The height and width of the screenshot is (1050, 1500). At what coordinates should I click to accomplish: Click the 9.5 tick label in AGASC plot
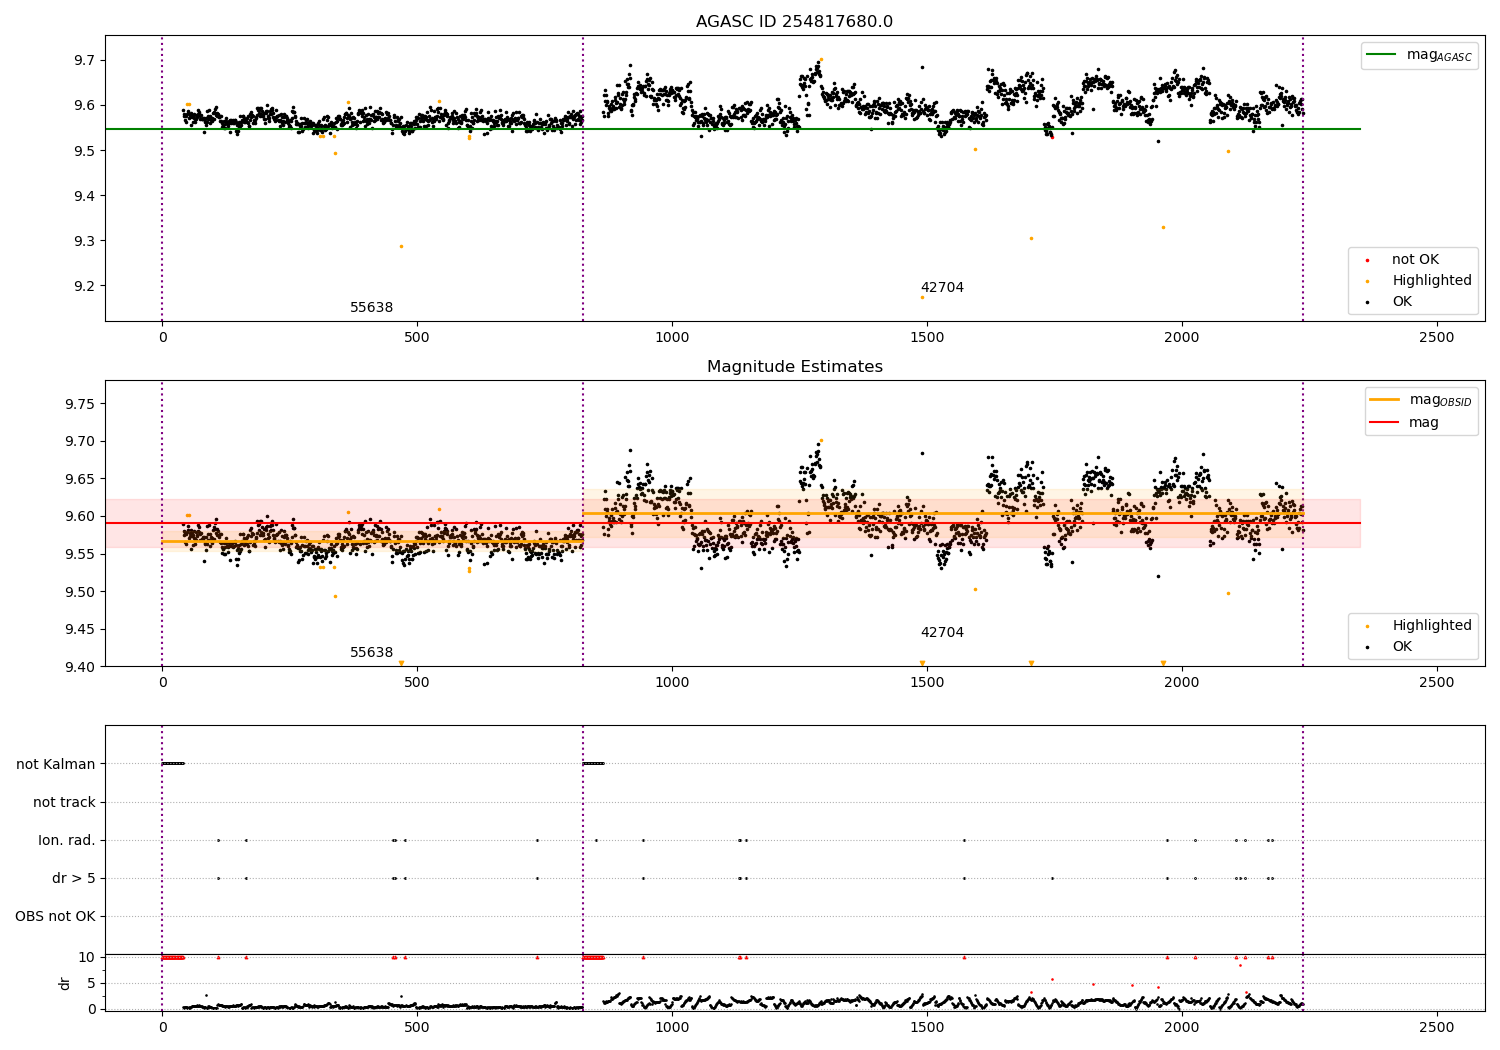point(85,151)
